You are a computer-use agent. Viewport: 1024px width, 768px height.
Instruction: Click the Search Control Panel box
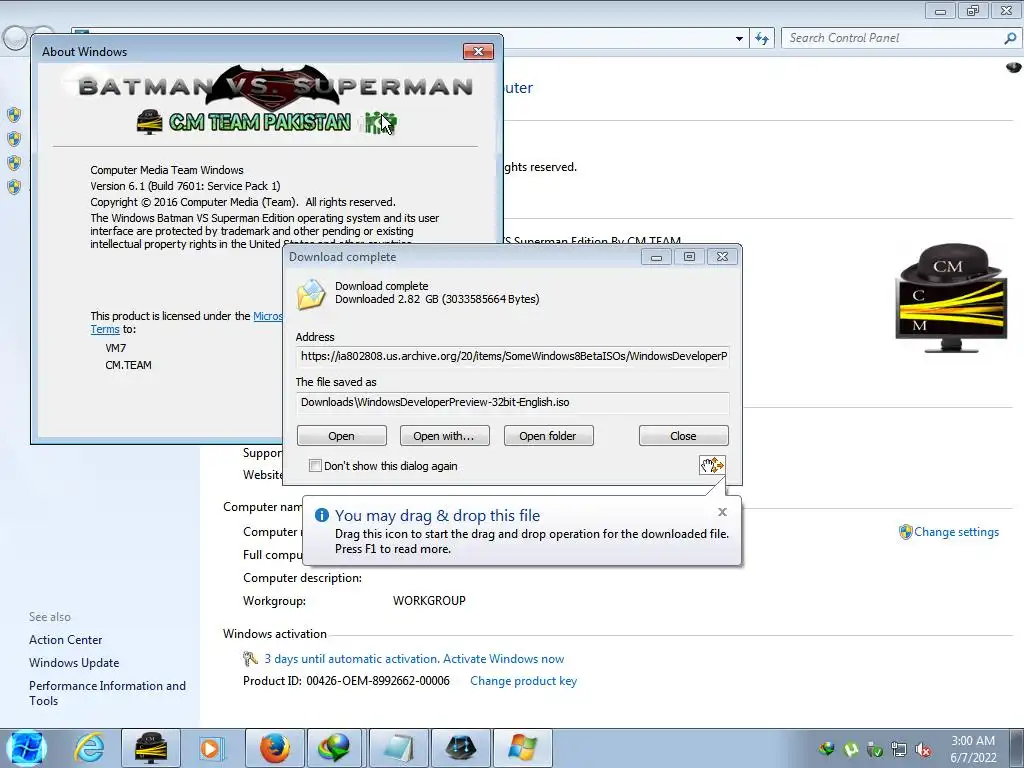(892, 39)
